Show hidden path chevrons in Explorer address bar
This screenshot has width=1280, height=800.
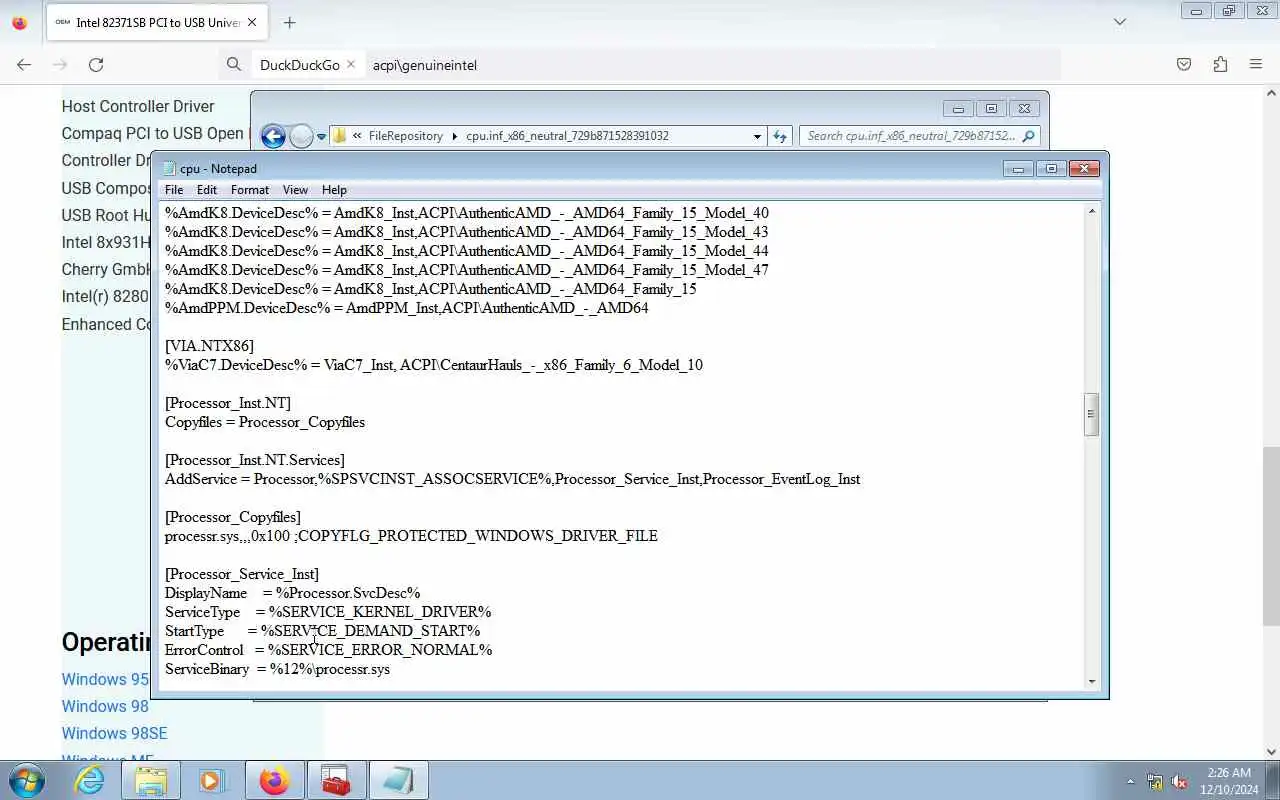coord(357,136)
